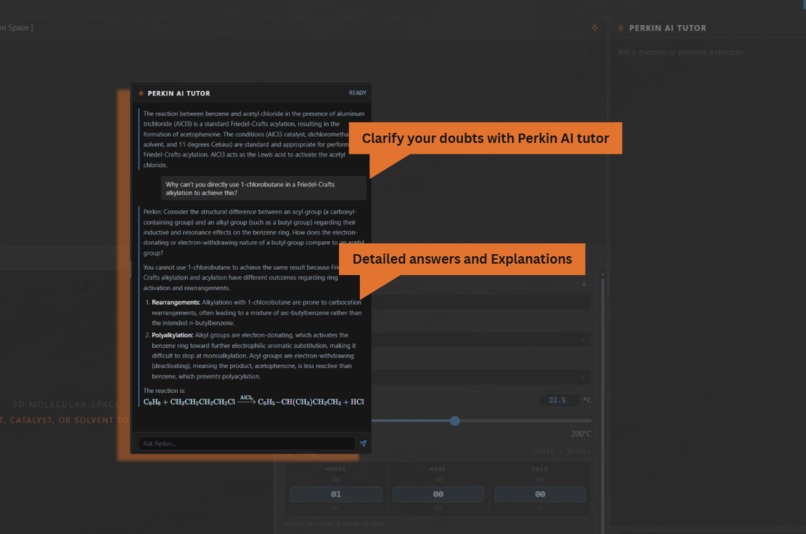Click the reaction equation starting with C6H6

coord(253,401)
